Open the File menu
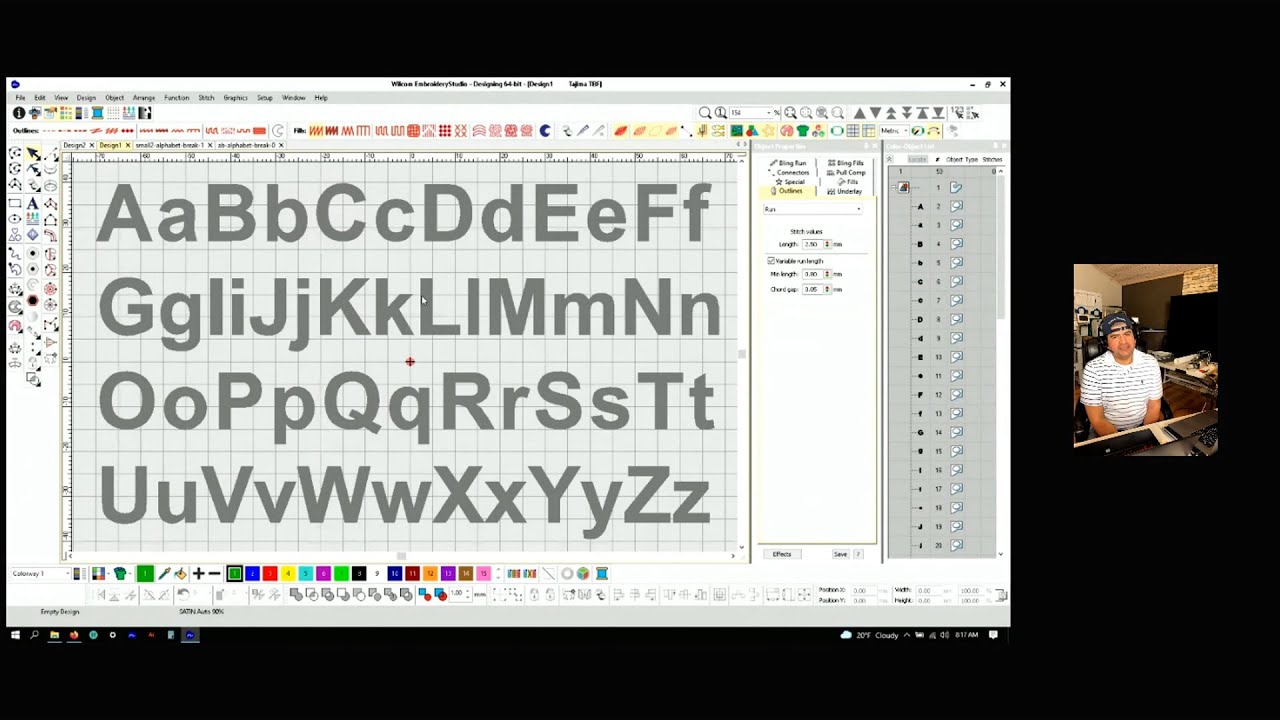This screenshot has width=1280, height=720. 20,97
